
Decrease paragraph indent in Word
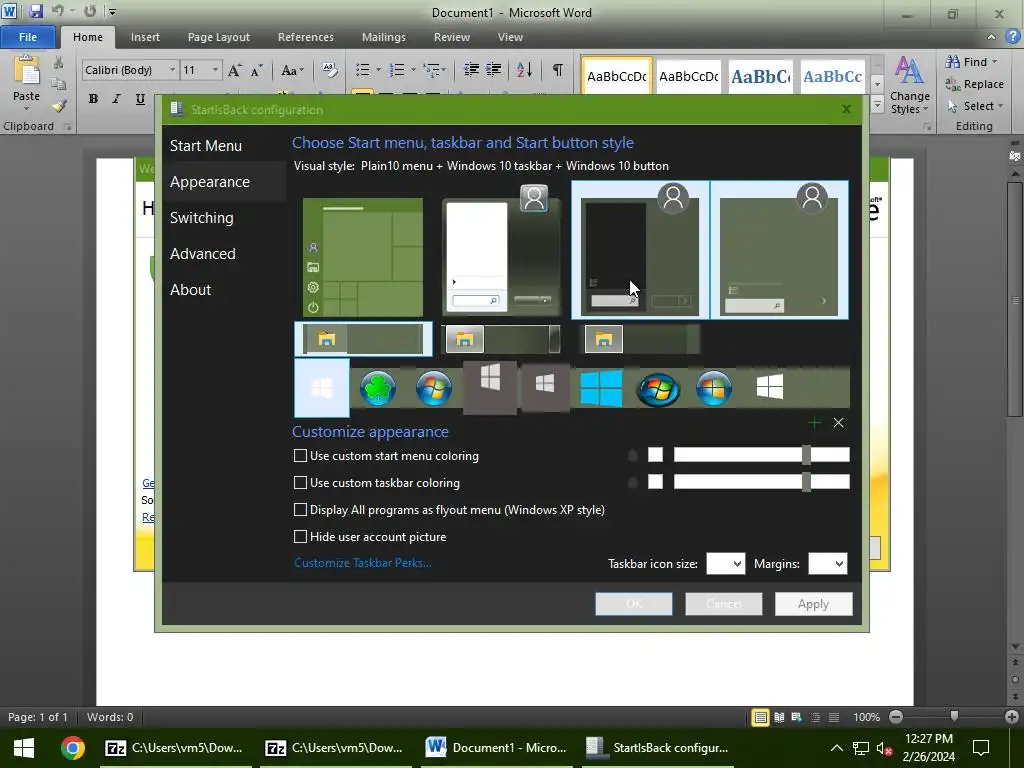471,70
